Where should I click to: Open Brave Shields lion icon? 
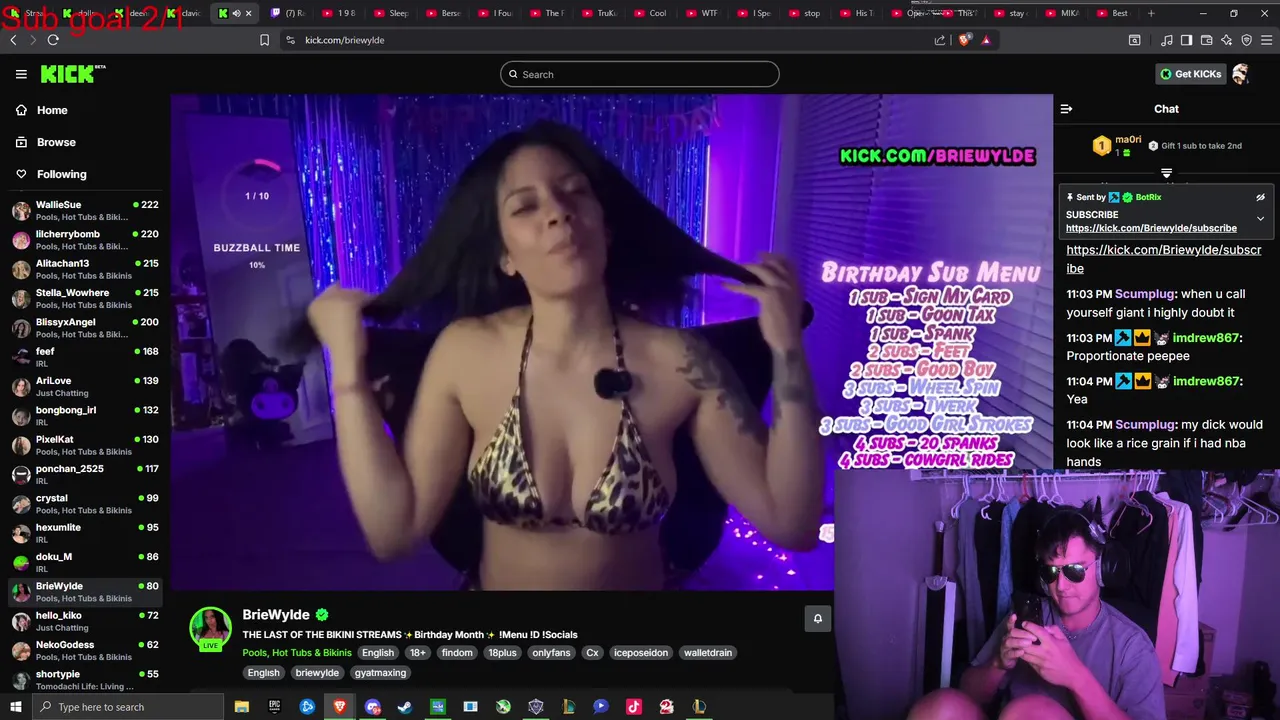[964, 40]
